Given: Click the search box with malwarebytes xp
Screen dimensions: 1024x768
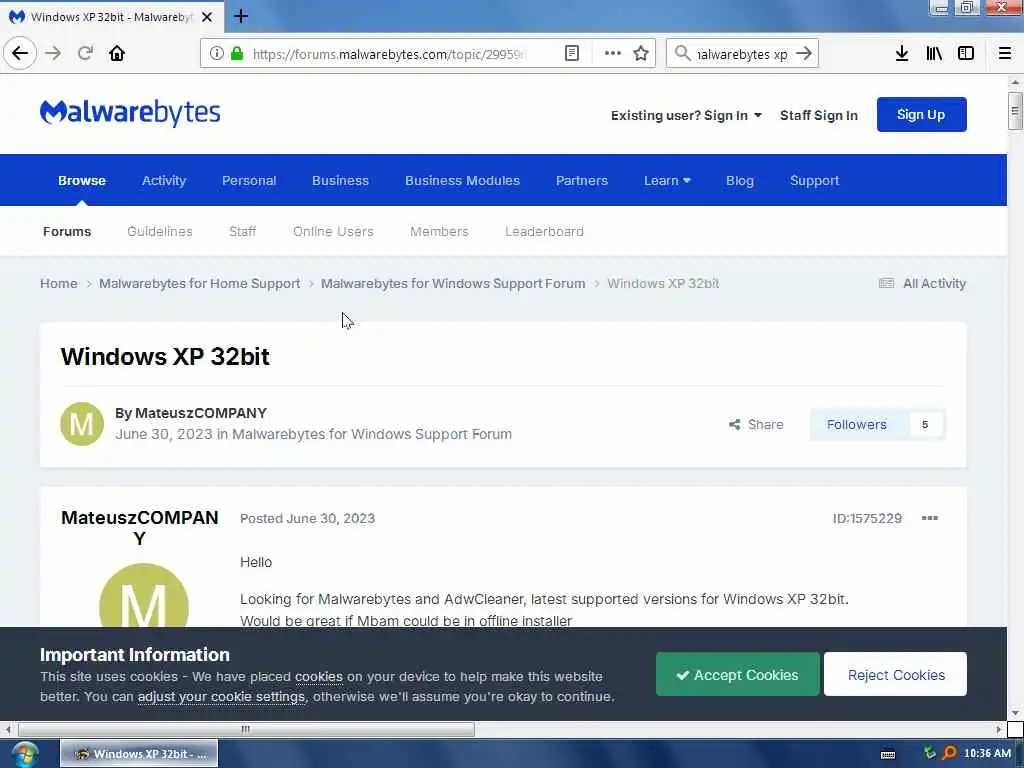Looking at the screenshot, I should pos(742,54).
